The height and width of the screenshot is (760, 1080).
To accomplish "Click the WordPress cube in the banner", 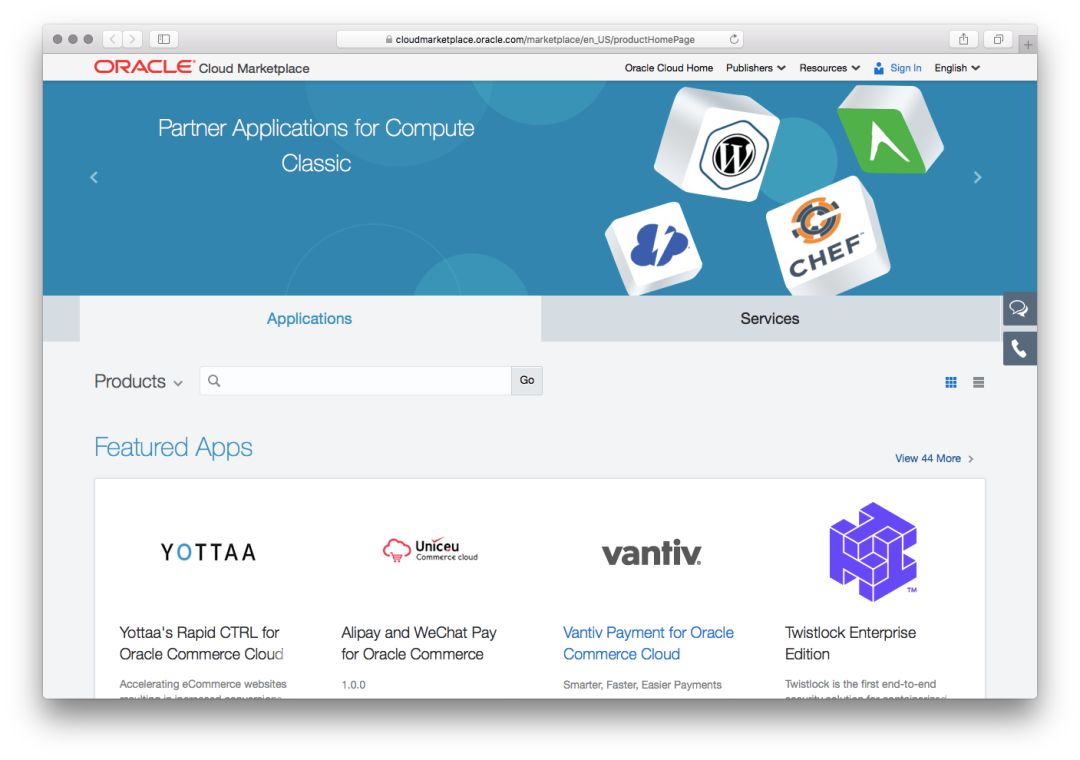I will (717, 146).
